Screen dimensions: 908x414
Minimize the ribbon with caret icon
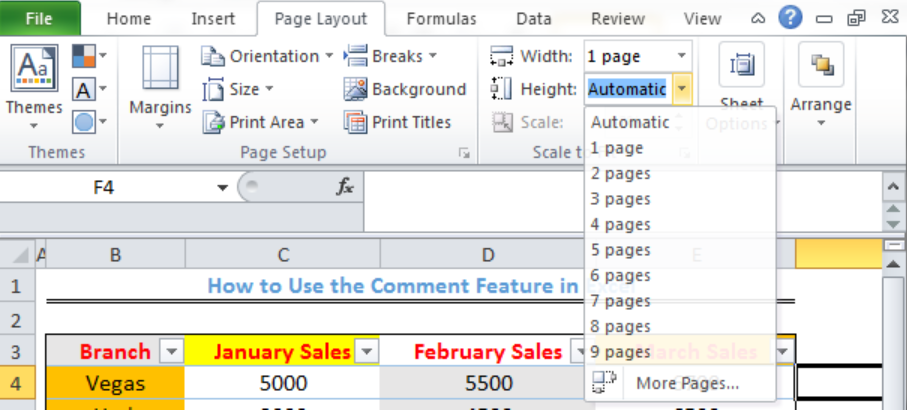(x=758, y=19)
